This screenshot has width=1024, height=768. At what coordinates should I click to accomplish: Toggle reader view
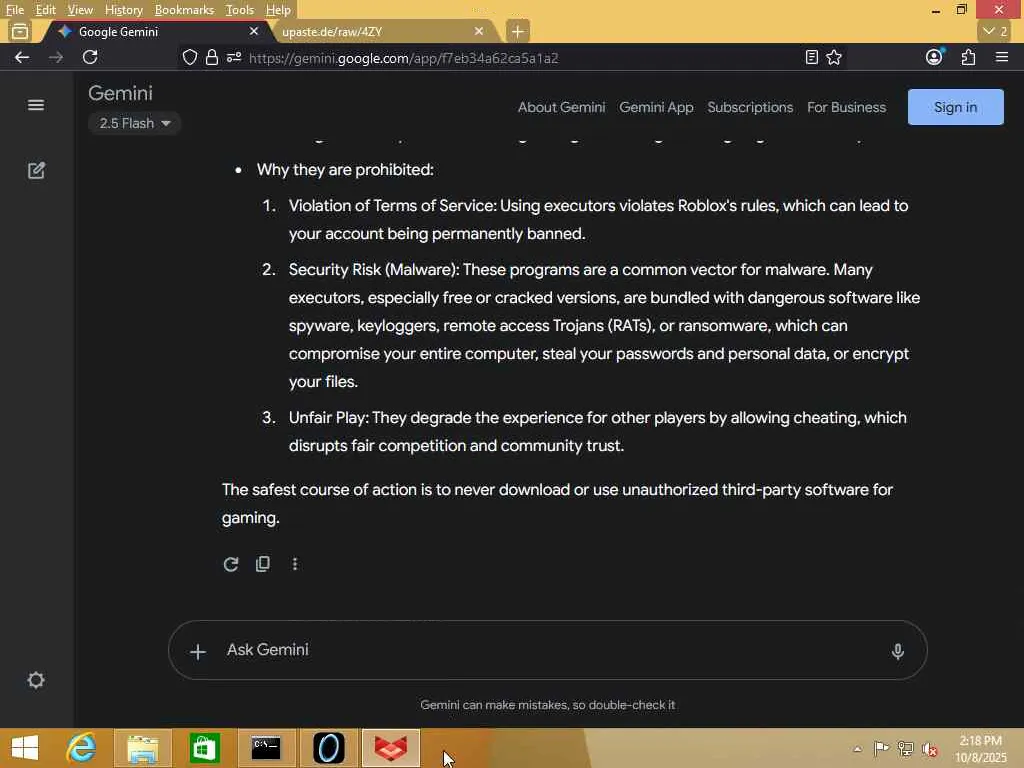click(811, 57)
